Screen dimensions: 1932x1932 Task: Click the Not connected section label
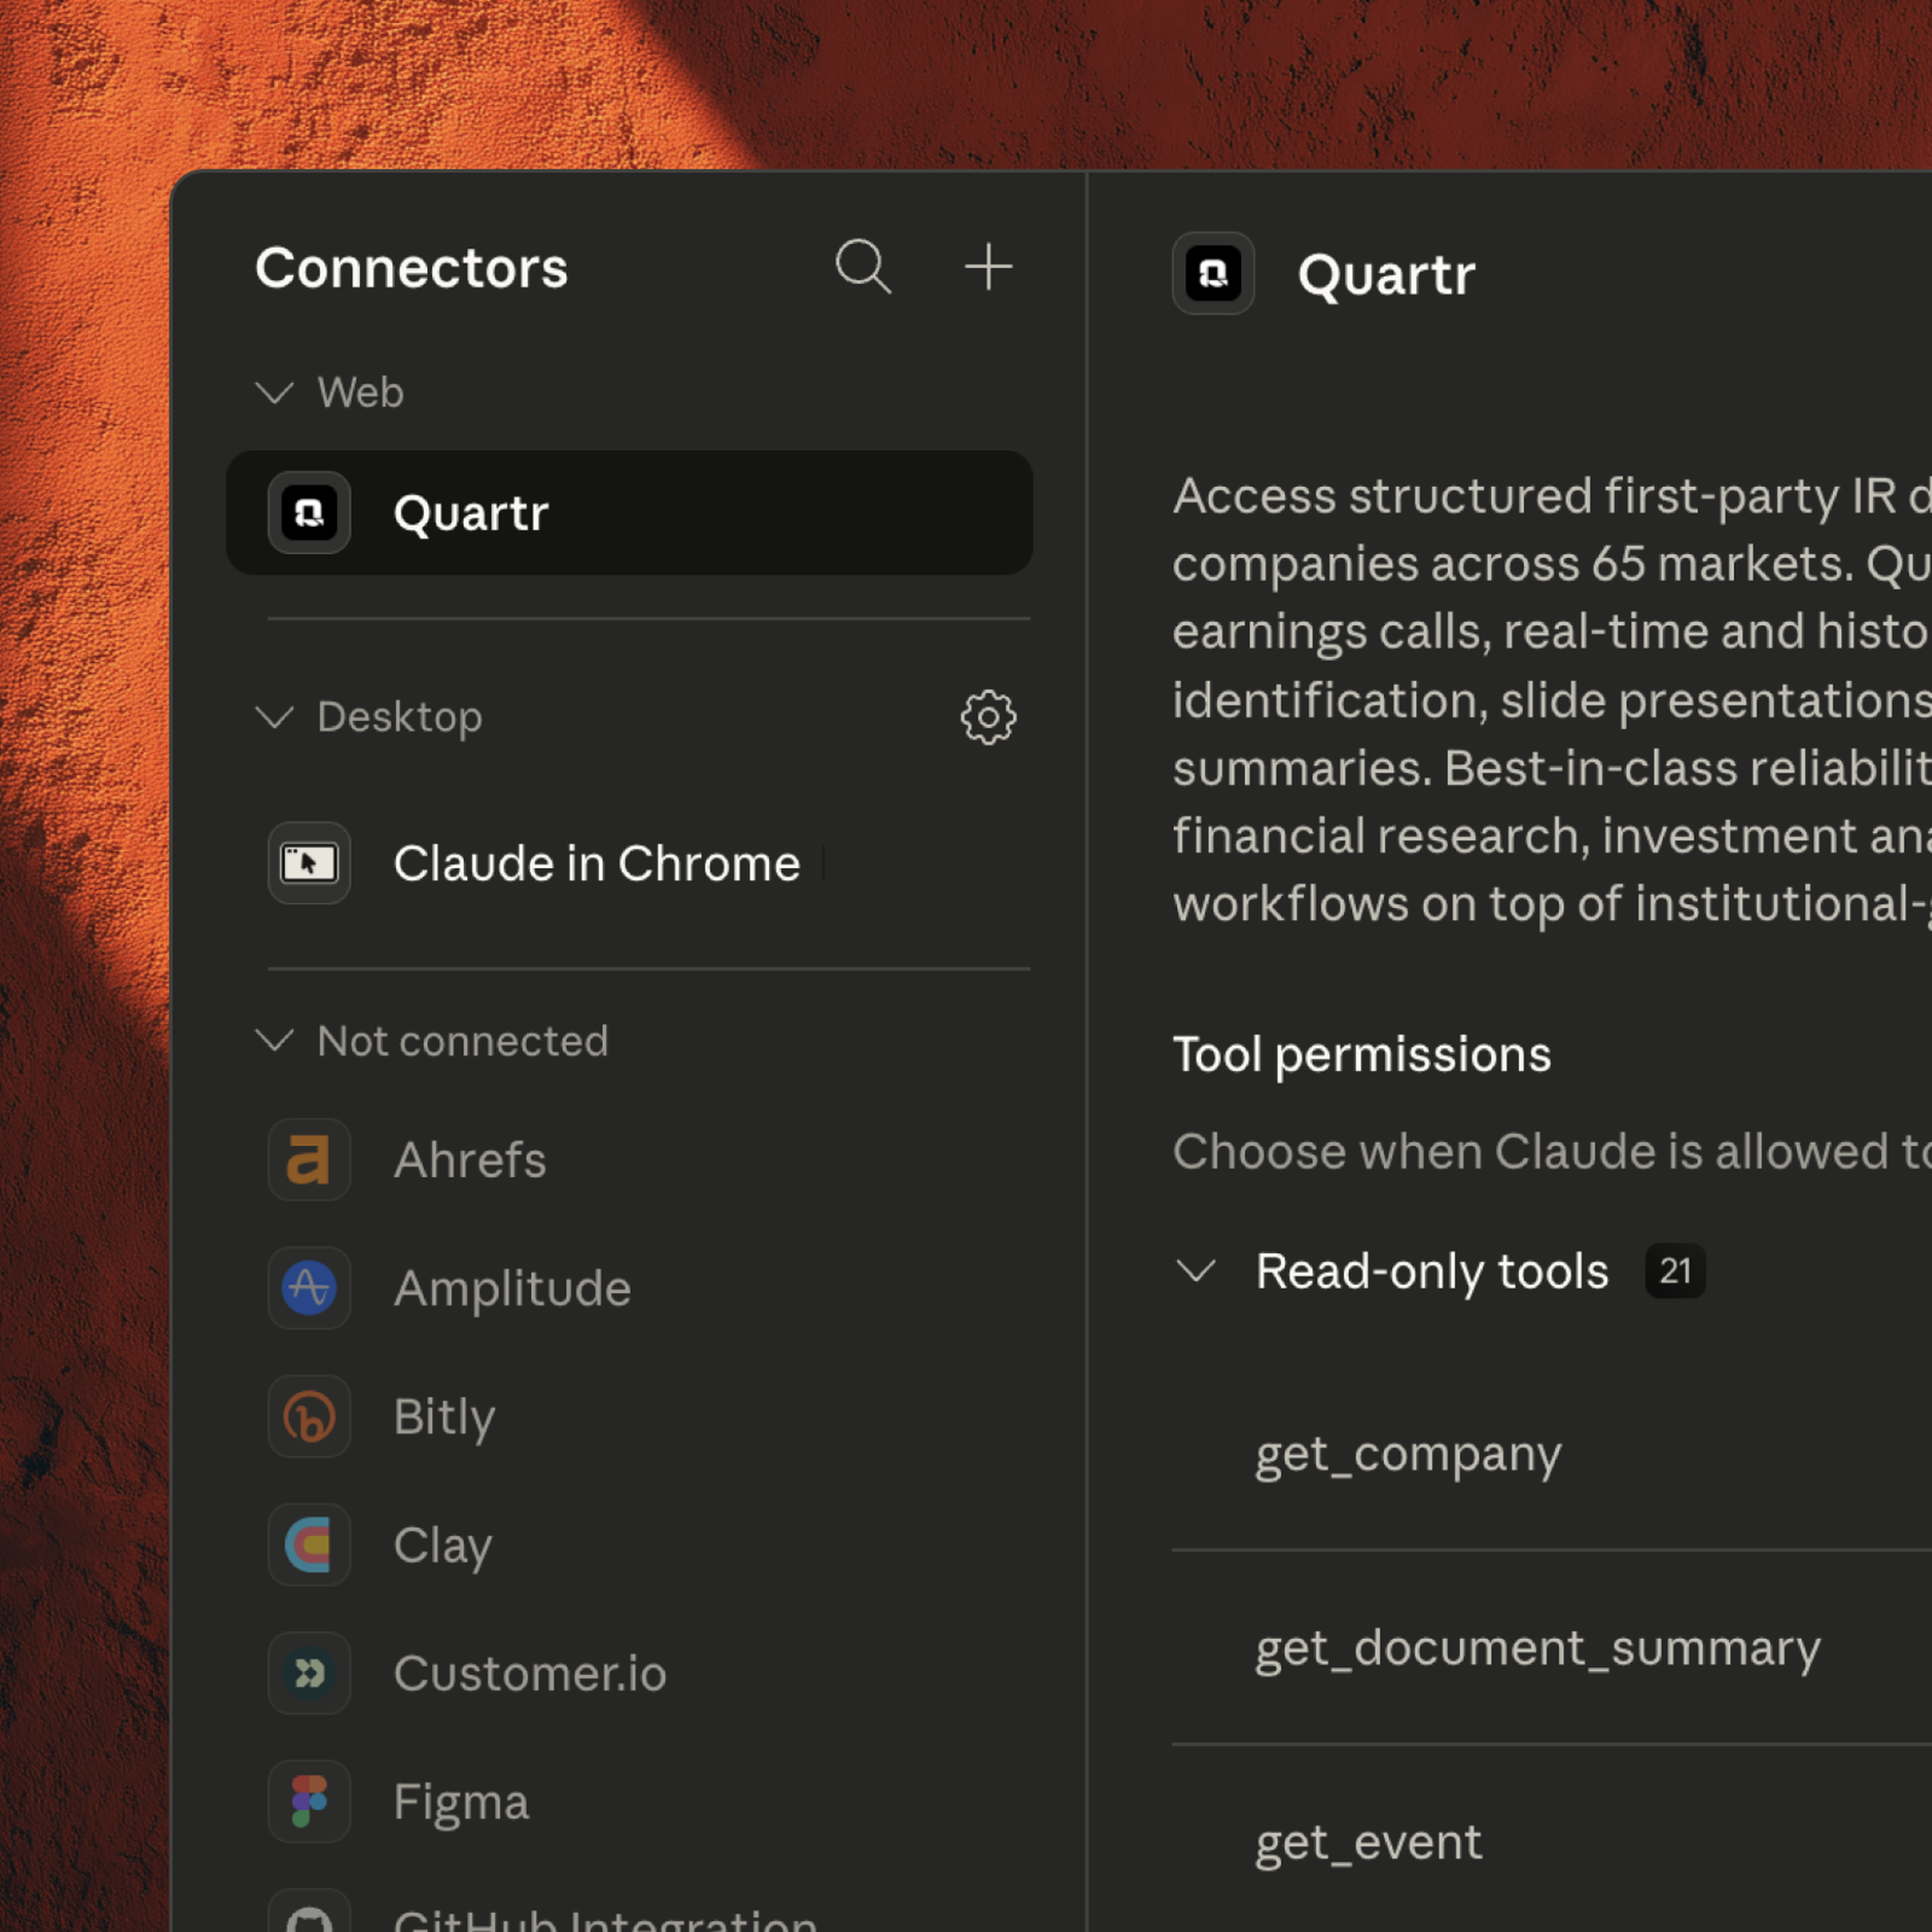tap(463, 1041)
